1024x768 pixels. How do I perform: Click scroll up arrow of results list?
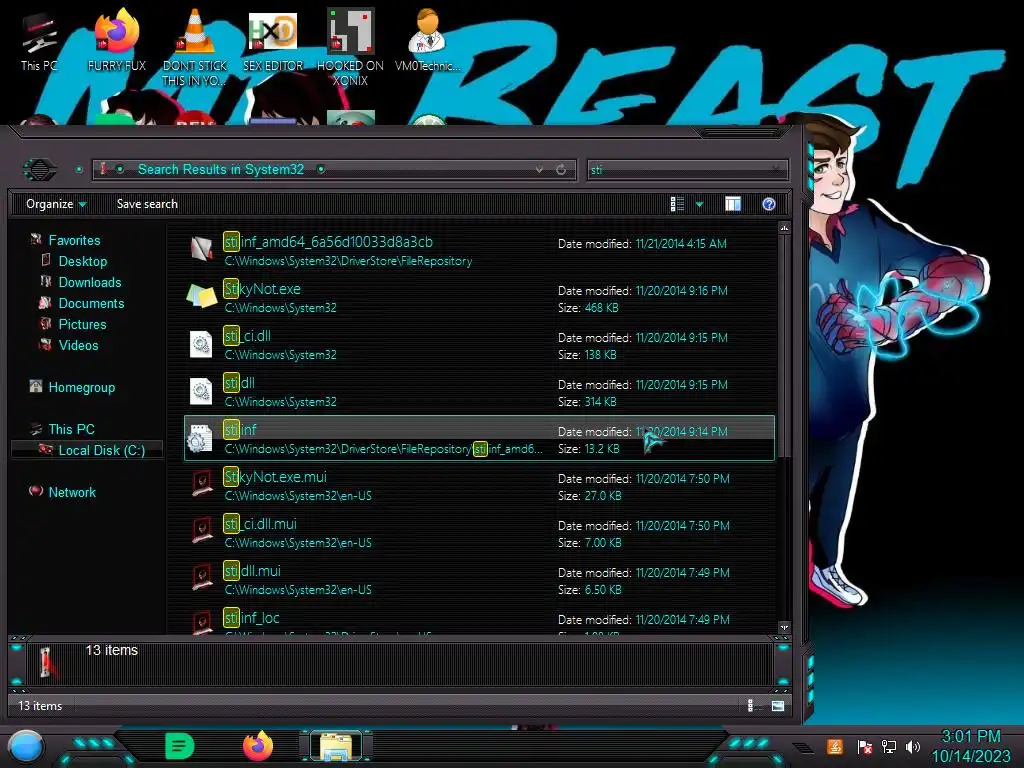pyautogui.click(x=784, y=228)
